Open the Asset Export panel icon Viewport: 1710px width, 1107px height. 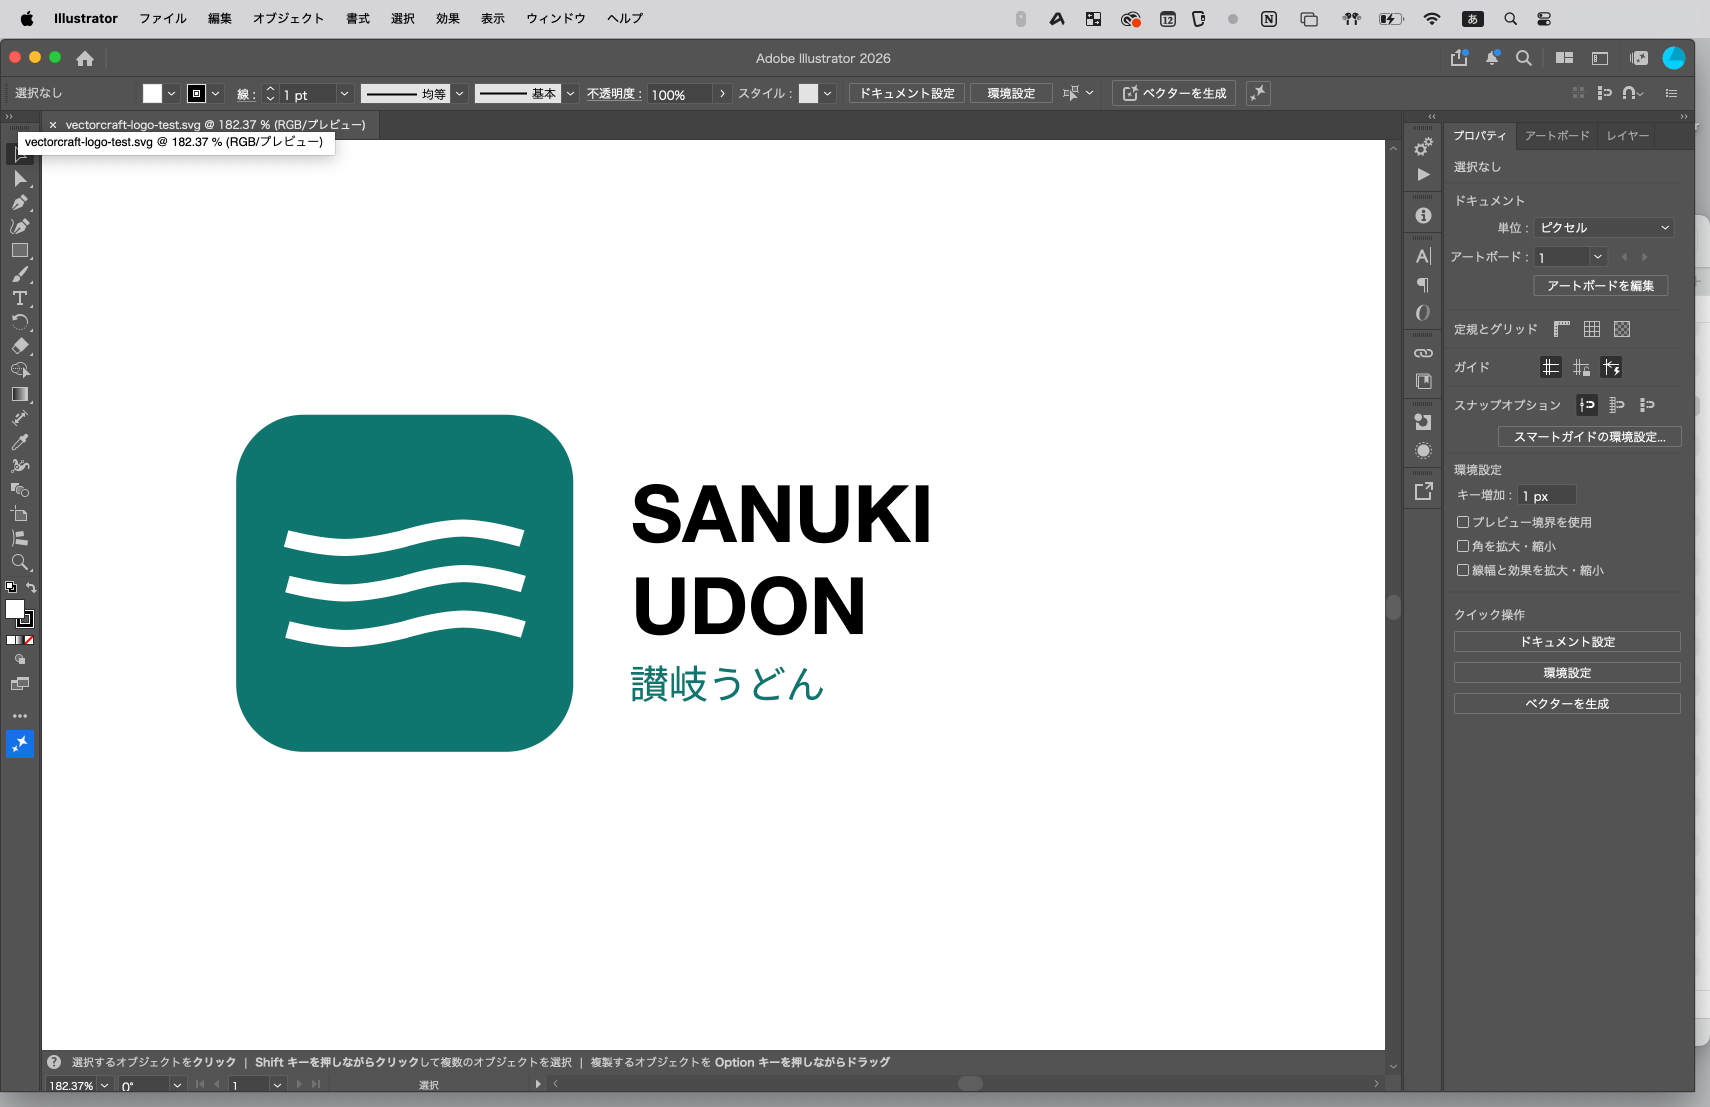click(x=1423, y=491)
